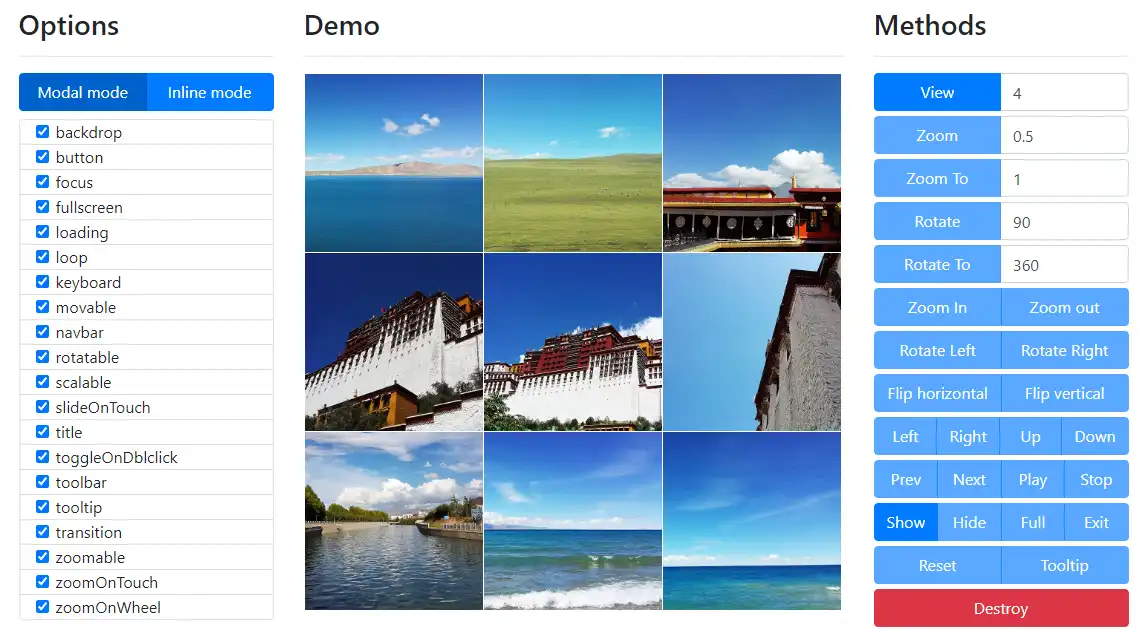Disable the tooltip option

click(43, 507)
